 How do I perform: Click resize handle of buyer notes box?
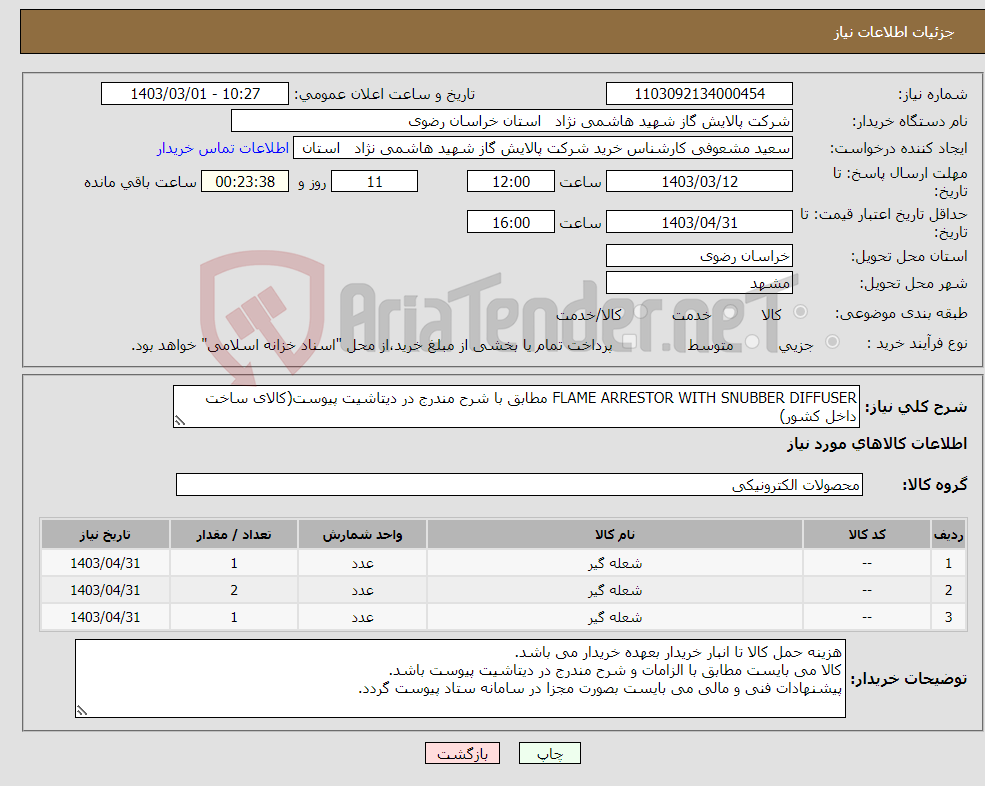coord(82,711)
